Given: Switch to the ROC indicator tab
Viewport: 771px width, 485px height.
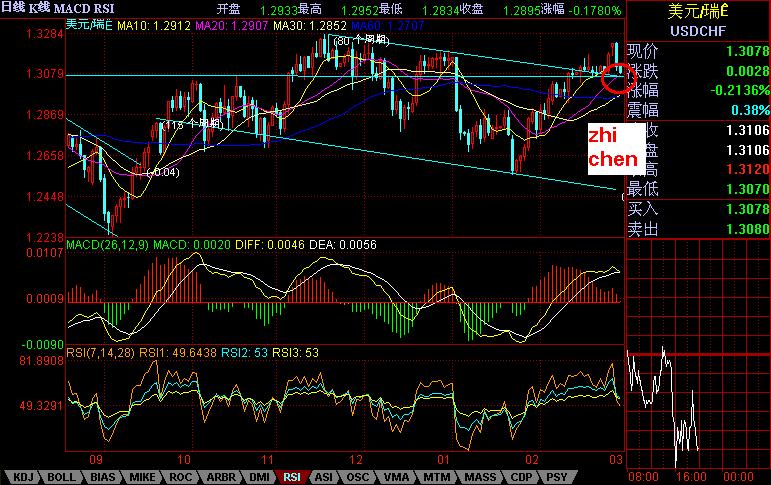Looking at the screenshot, I should click(x=180, y=477).
